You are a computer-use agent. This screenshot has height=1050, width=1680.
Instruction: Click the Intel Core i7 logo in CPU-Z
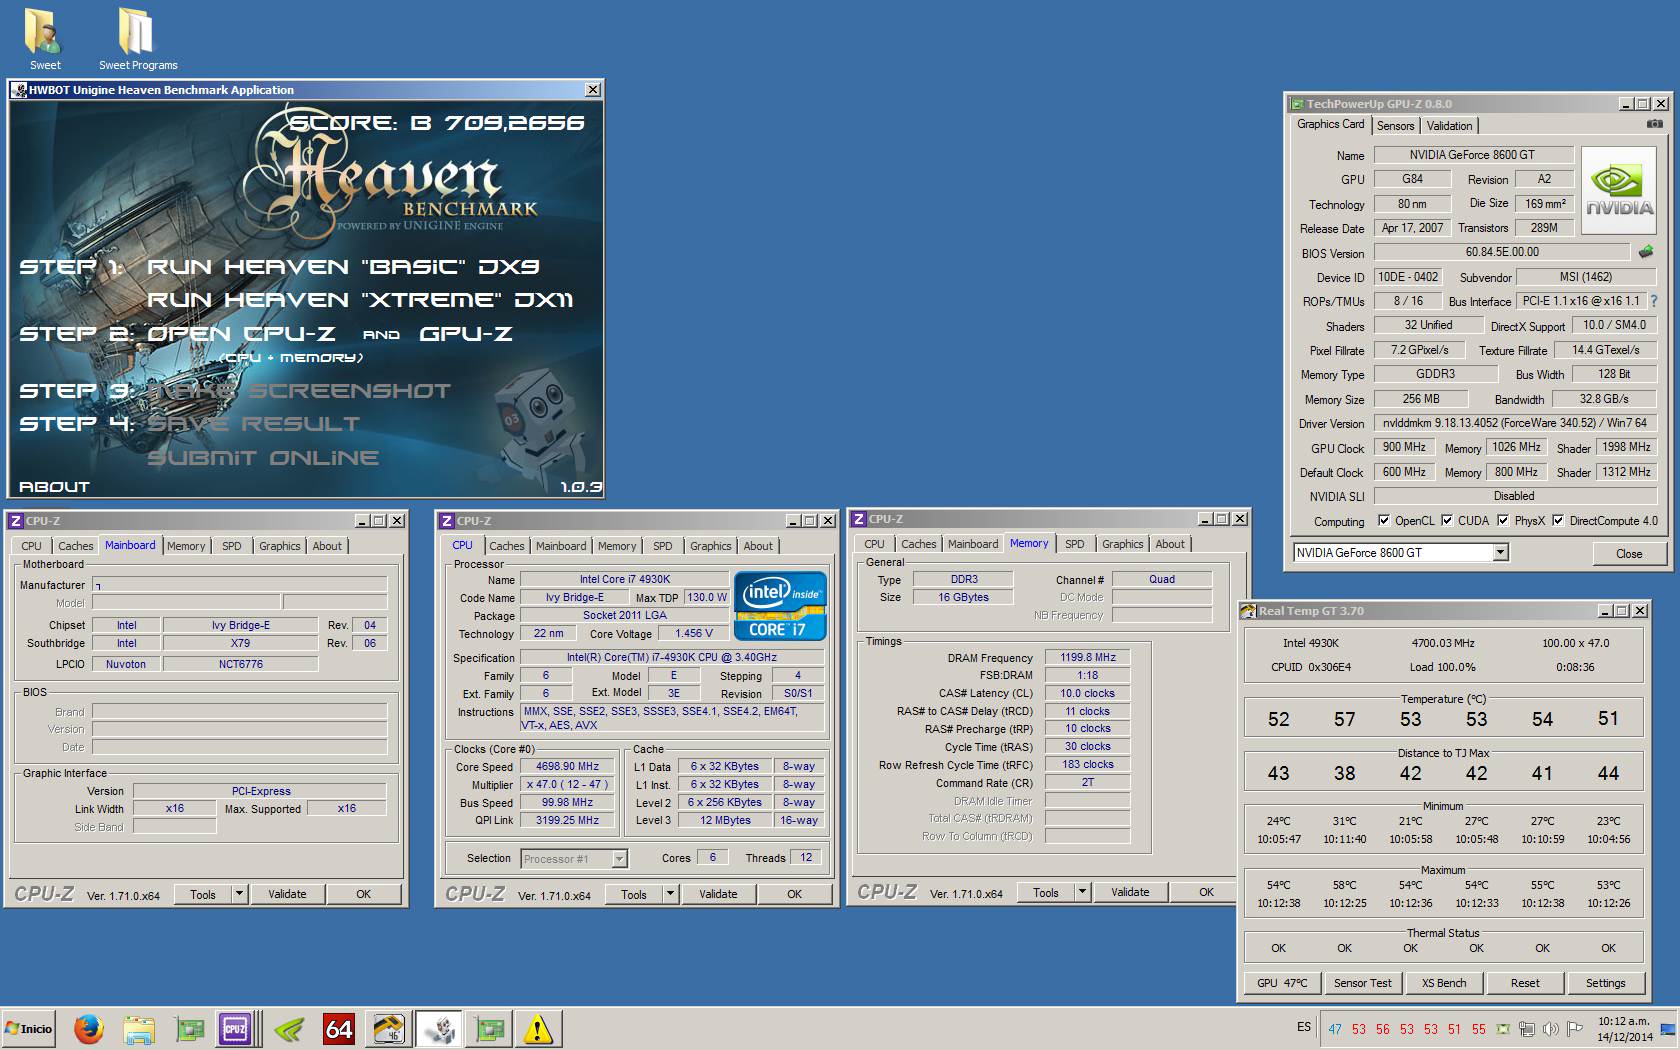click(780, 605)
